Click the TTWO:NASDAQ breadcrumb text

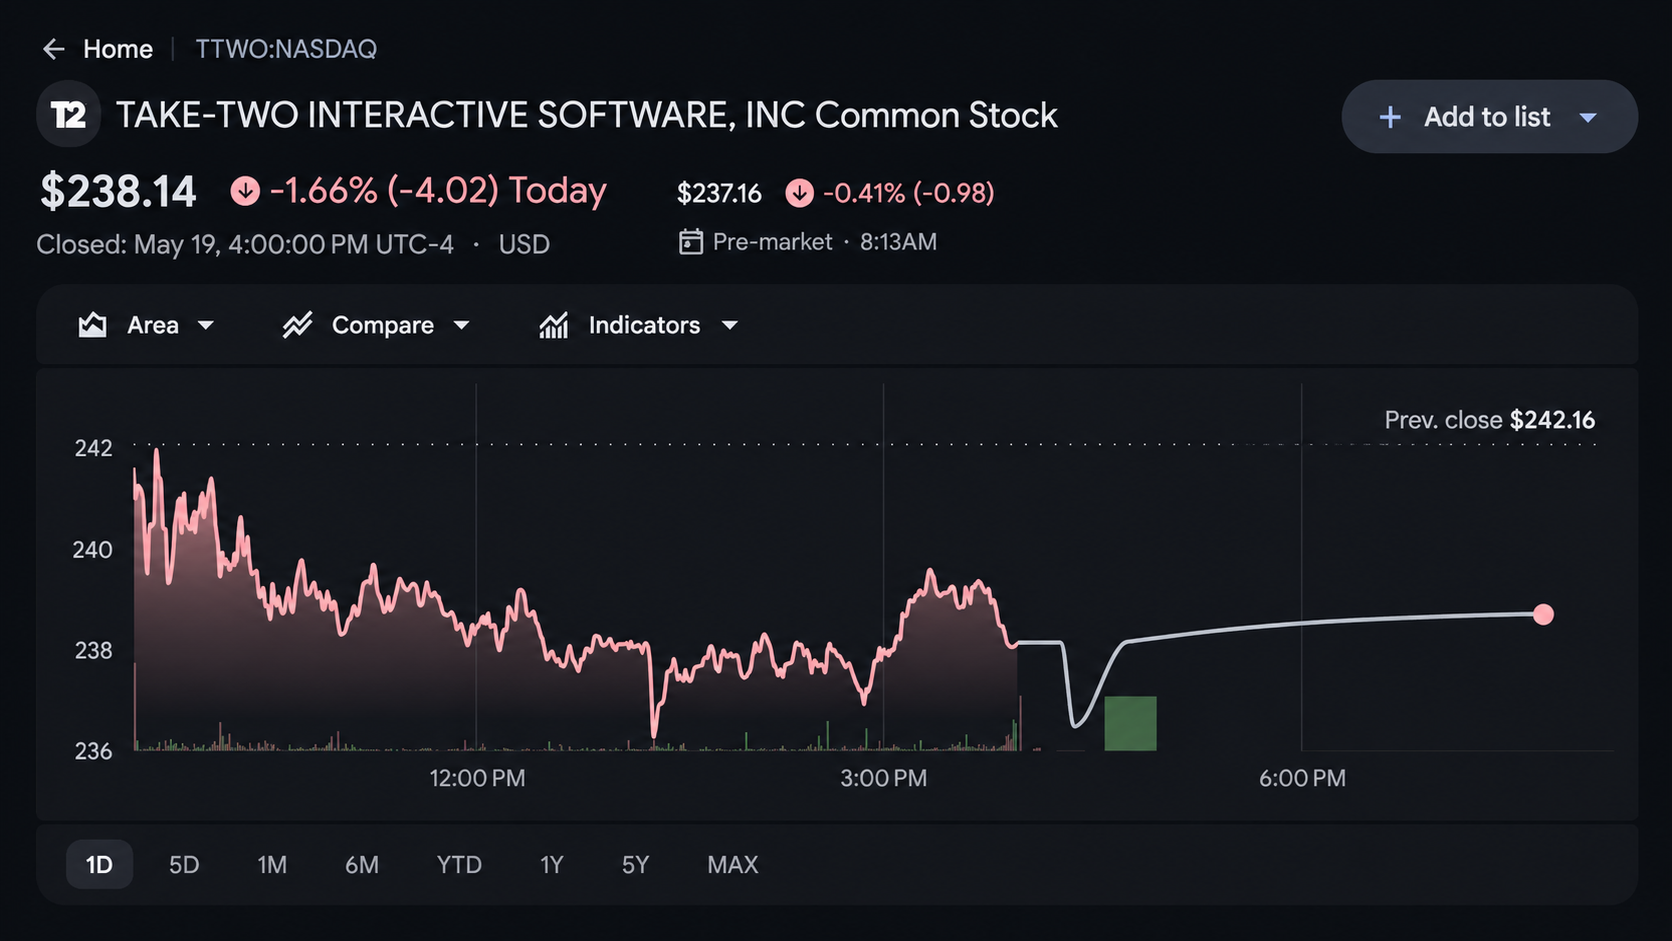[286, 49]
